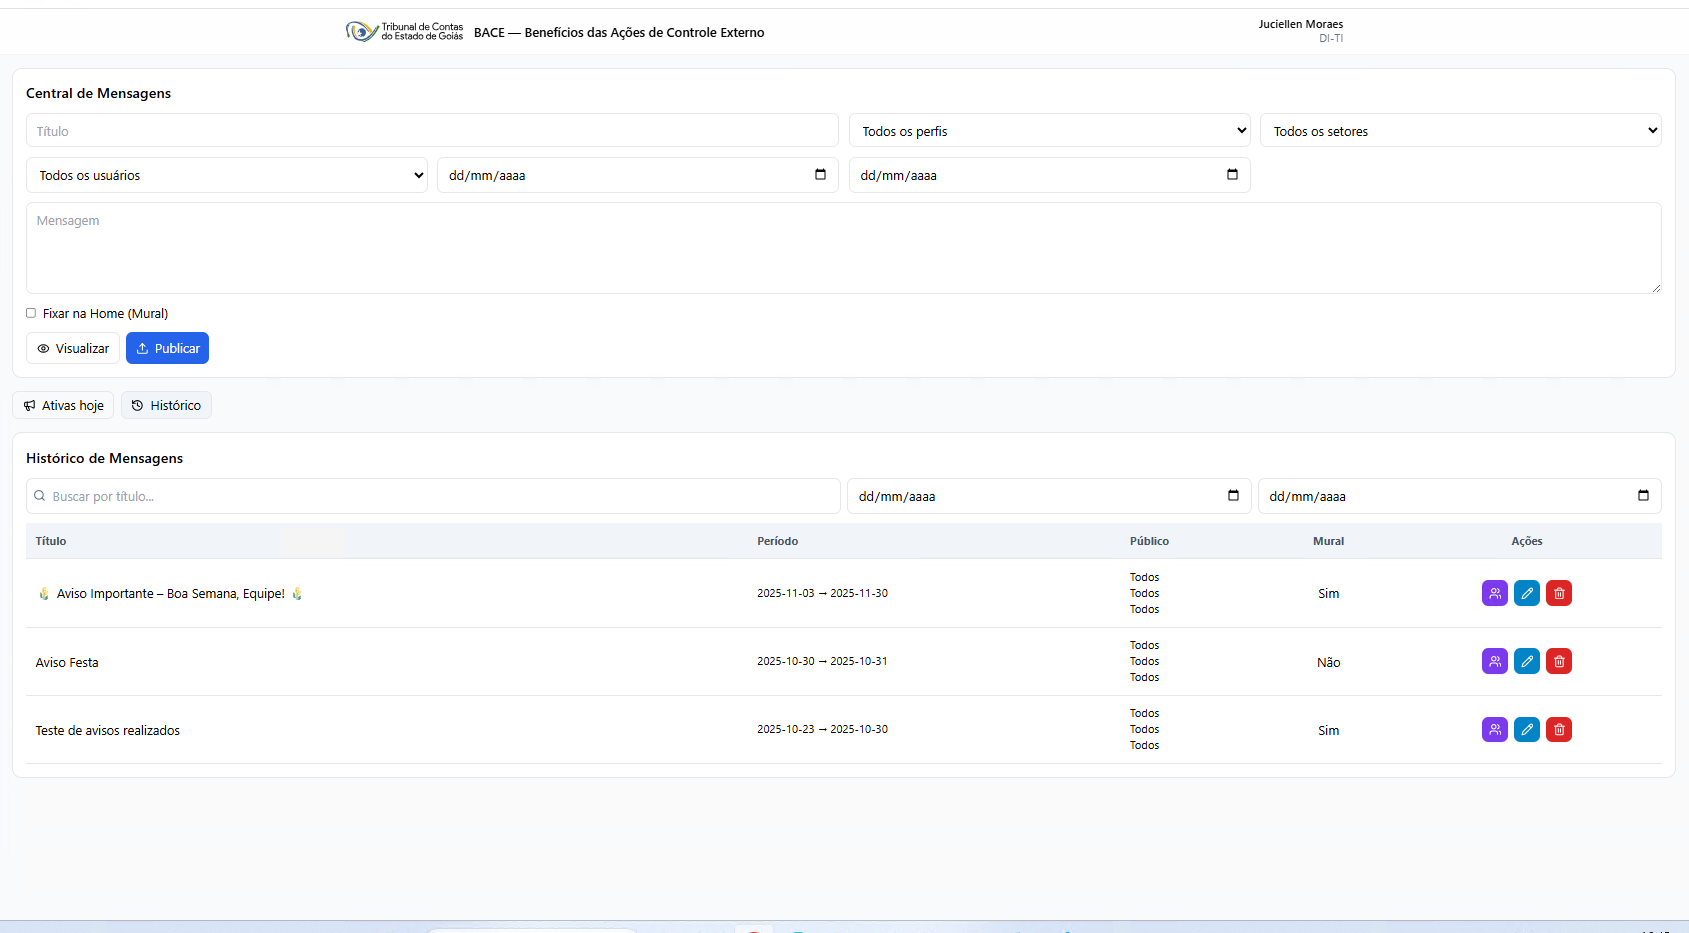1689x933 pixels.
Task: Delete the Aviso Importante message
Action: pos(1558,593)
